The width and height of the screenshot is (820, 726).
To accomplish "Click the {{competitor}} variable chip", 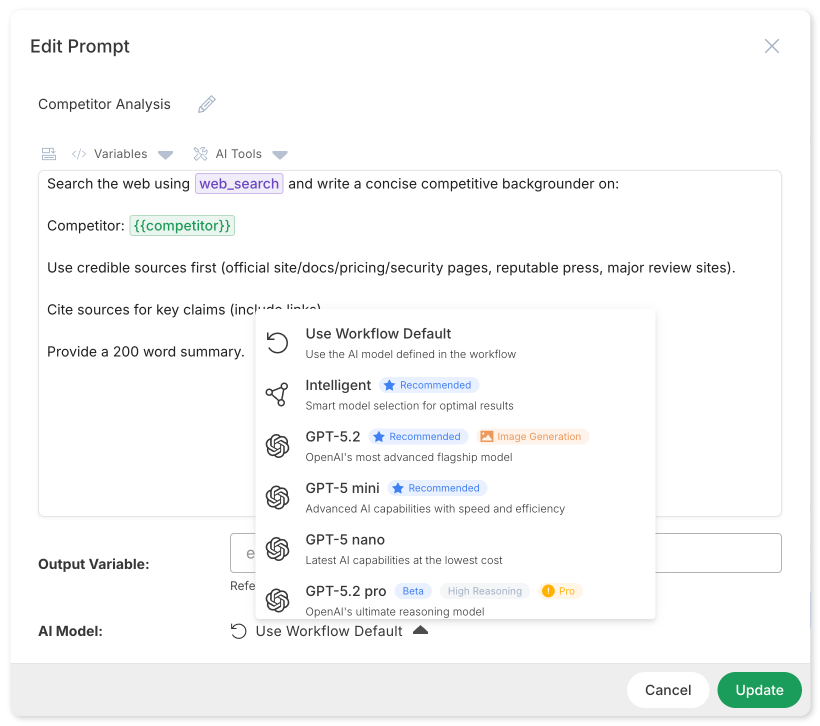I will click(x=182, y=226).
